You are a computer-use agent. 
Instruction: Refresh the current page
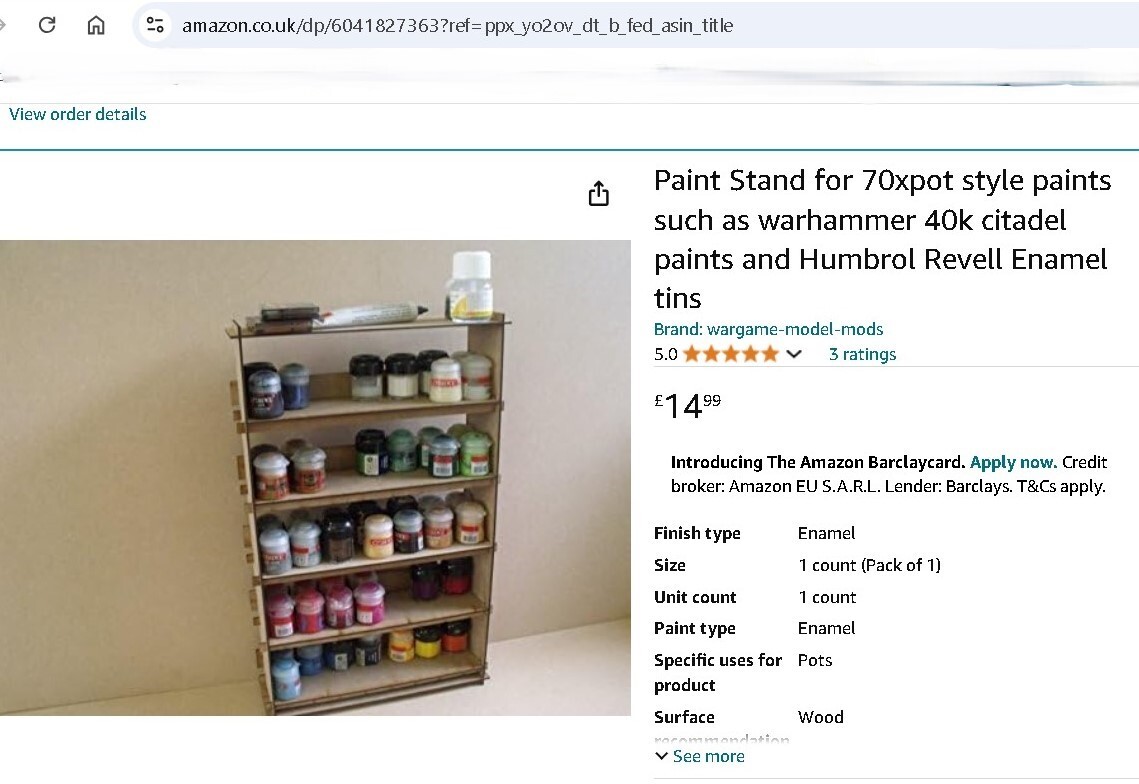tap(46, 26)
